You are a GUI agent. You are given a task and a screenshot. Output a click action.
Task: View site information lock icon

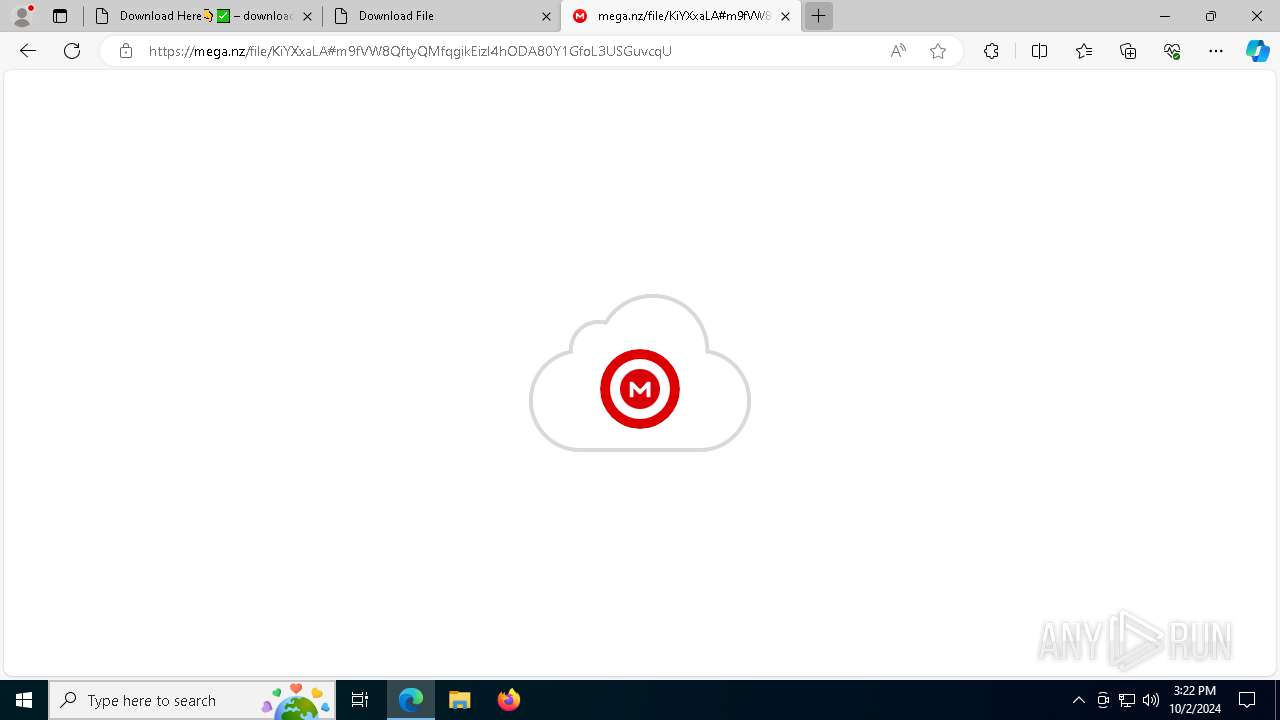click(x=126, y=51)
